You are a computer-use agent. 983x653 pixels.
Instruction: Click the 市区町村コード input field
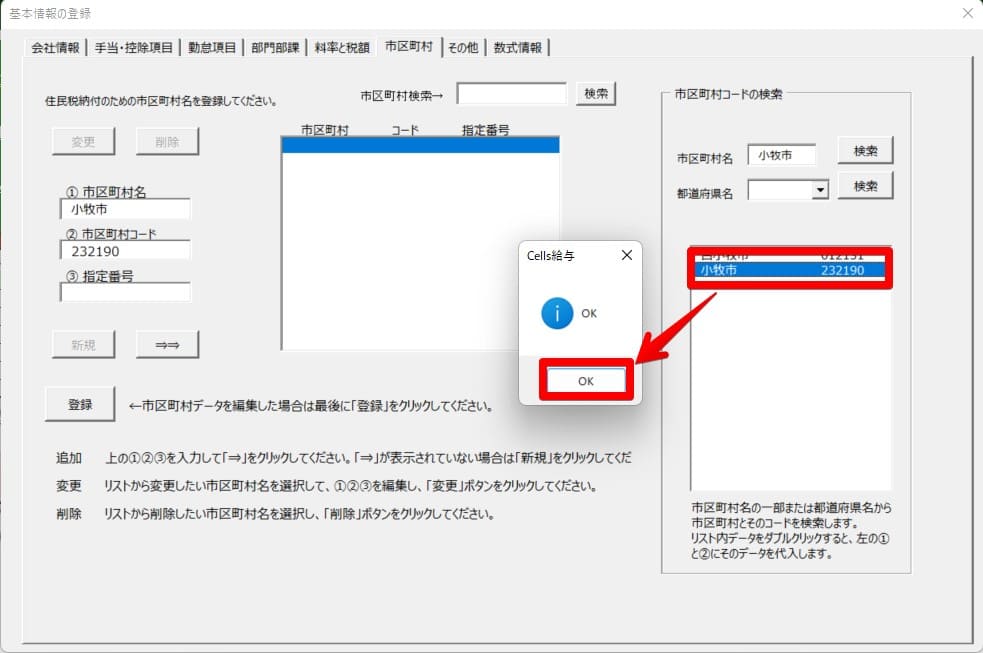click(125, 251)
